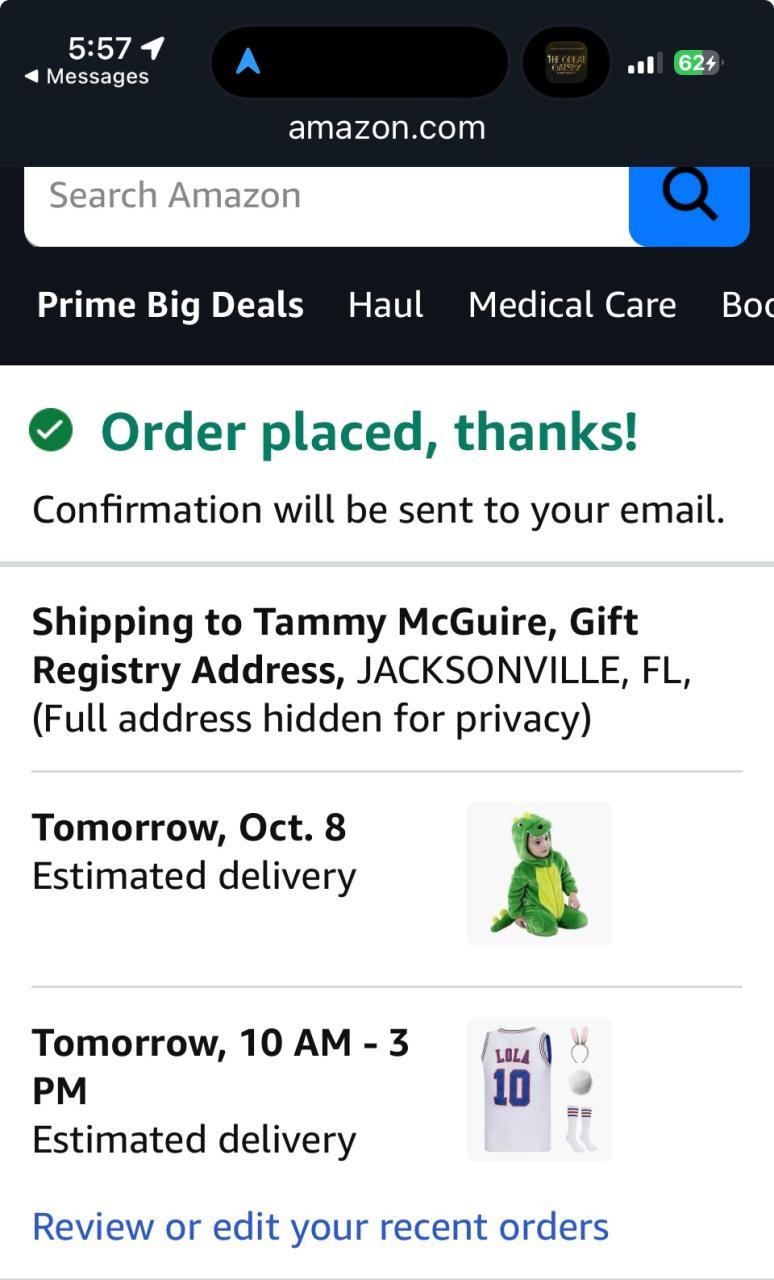The image size is (774, 1280).
Task: Tap the Tomorrow 10 AM - 3 PM delivery
Action: point(220,1090)
